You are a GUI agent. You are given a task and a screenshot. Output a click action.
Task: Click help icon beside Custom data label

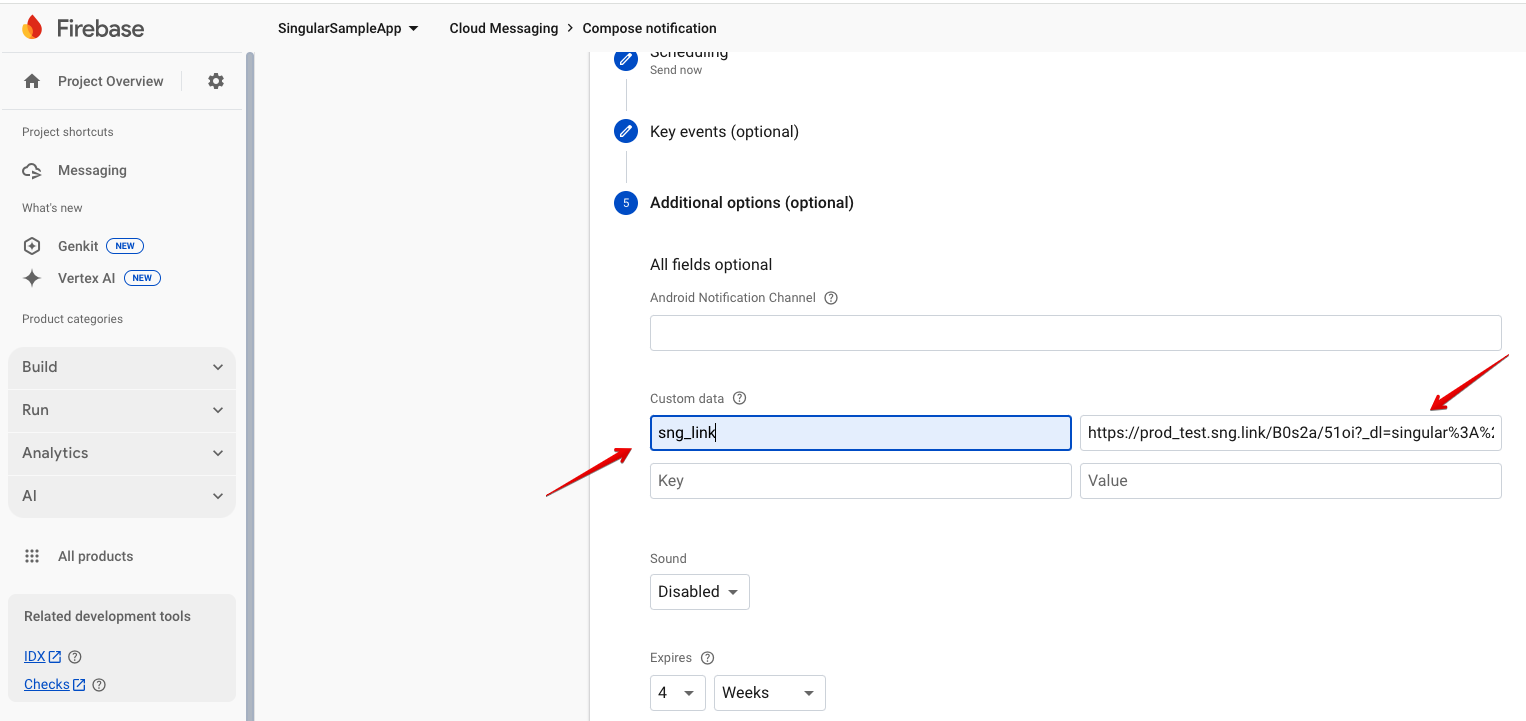[739, 398]
